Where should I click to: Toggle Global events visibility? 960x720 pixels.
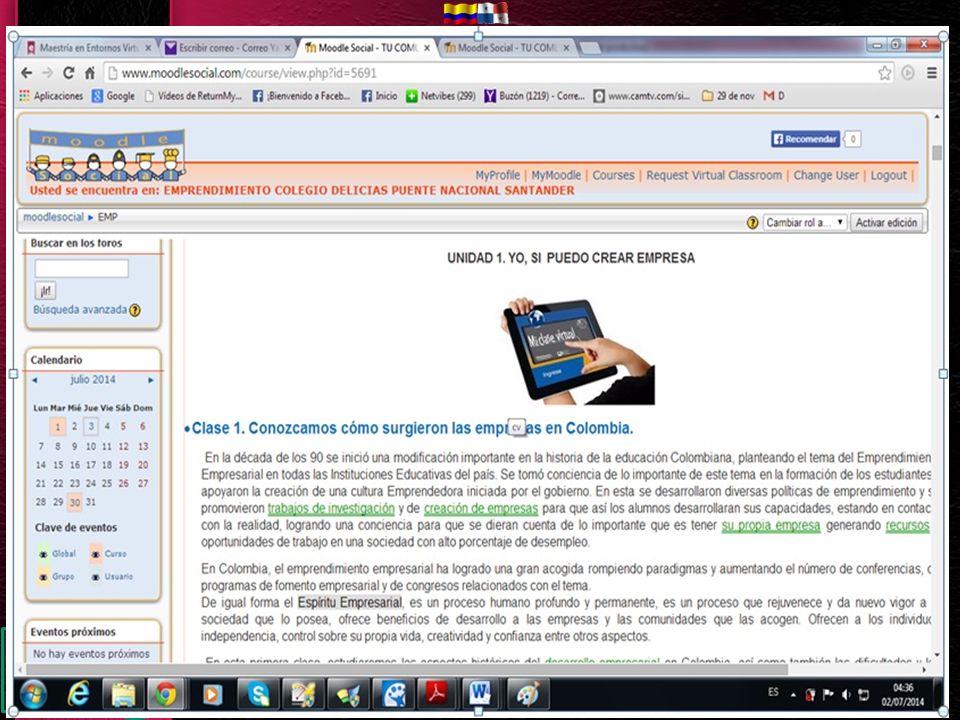coord(43,554)
